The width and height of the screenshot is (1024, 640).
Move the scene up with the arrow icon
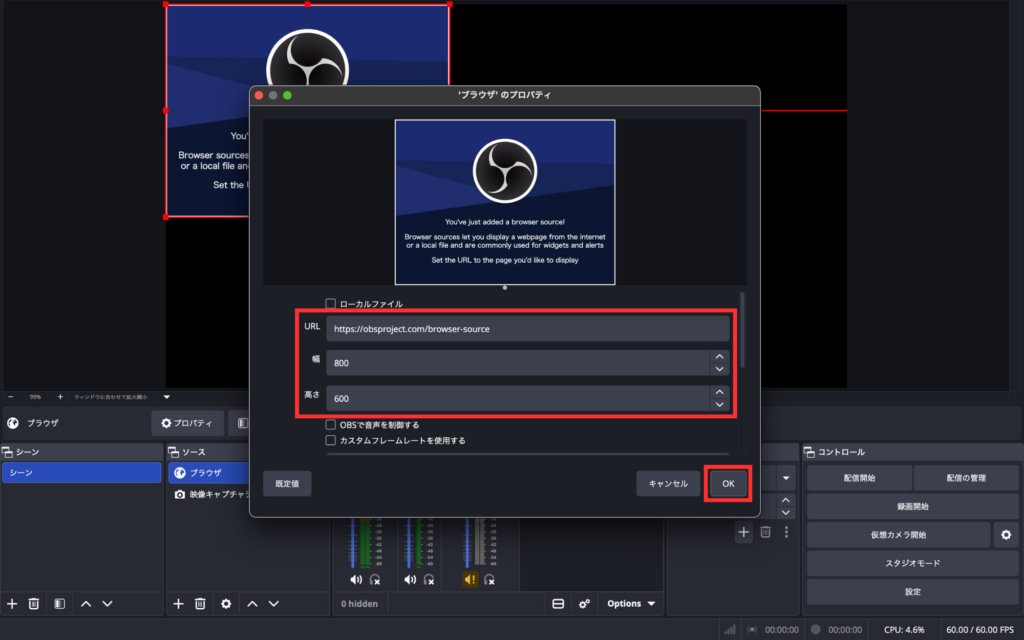(x=86, y=603)
